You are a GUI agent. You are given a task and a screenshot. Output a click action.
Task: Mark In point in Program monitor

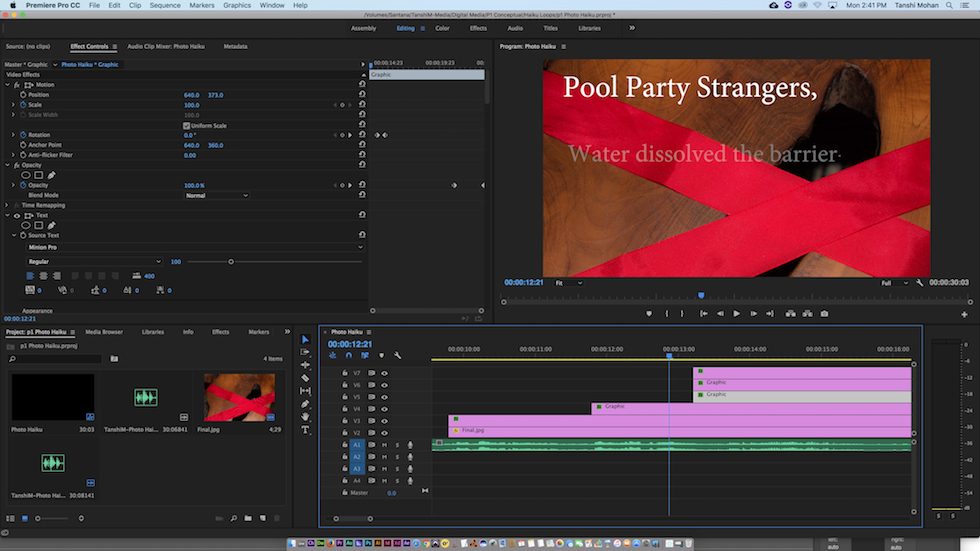[666, 314]
